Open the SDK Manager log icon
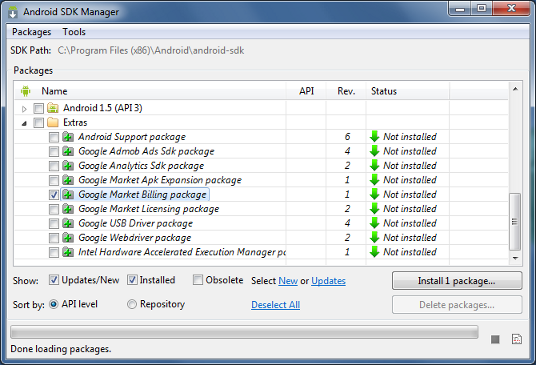The height and width of the screenshot is (365, 536). tap(517, 339)
